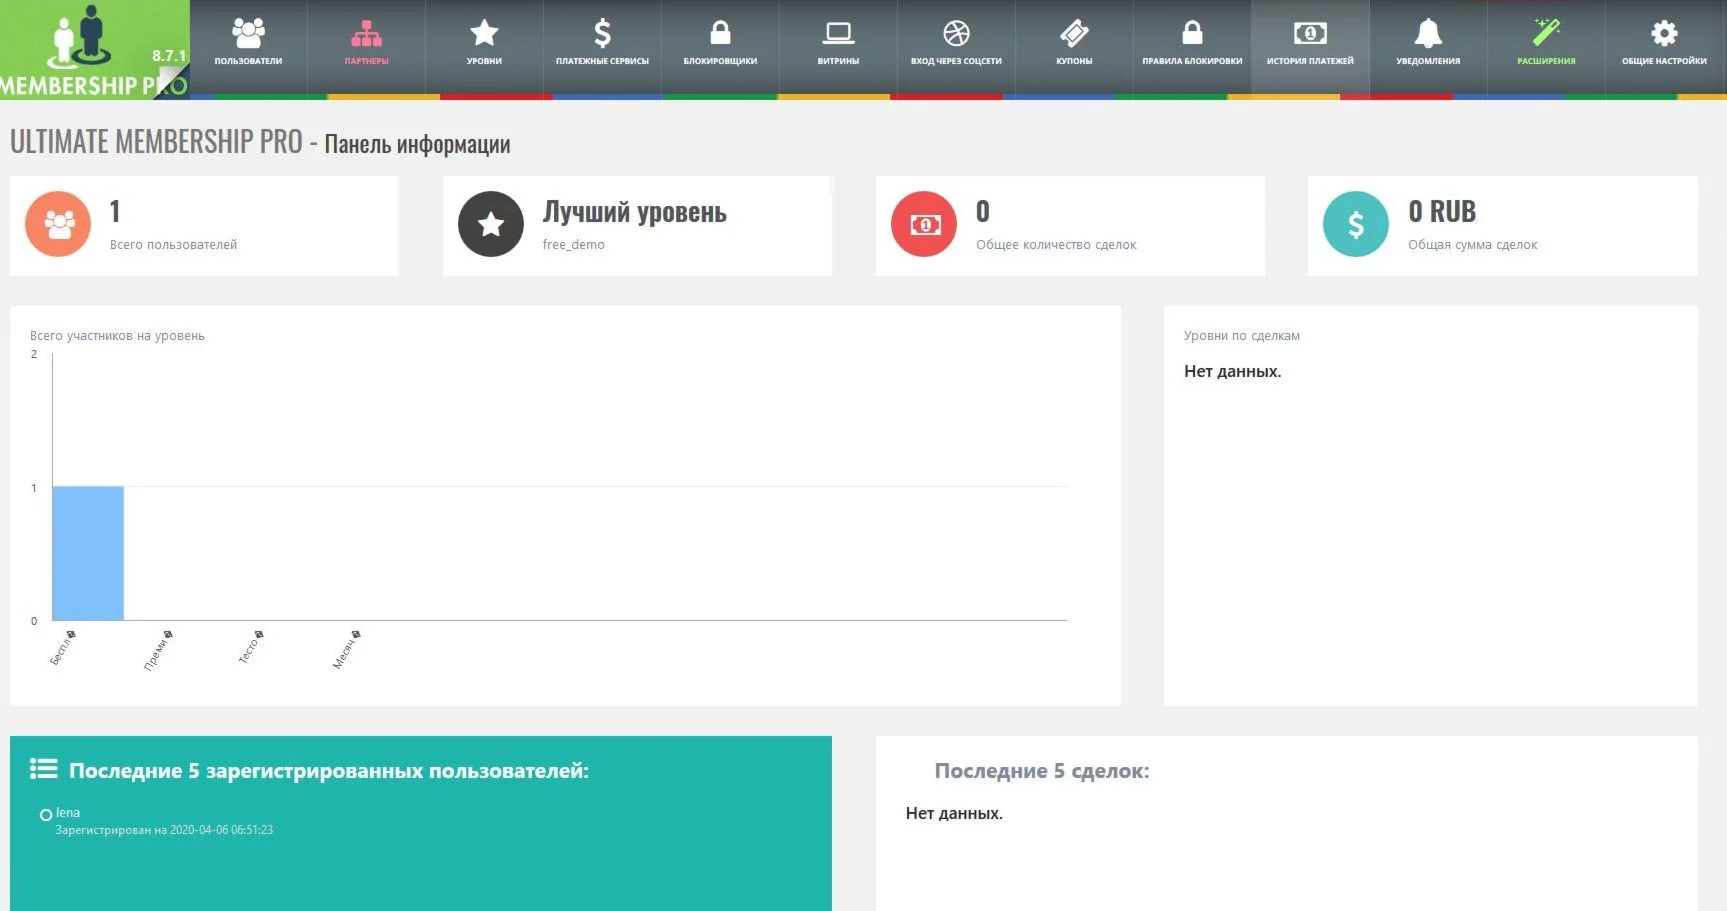1727x911 pixels.
Task: Open the Витрины section
Action: click(x=838, y=45)
